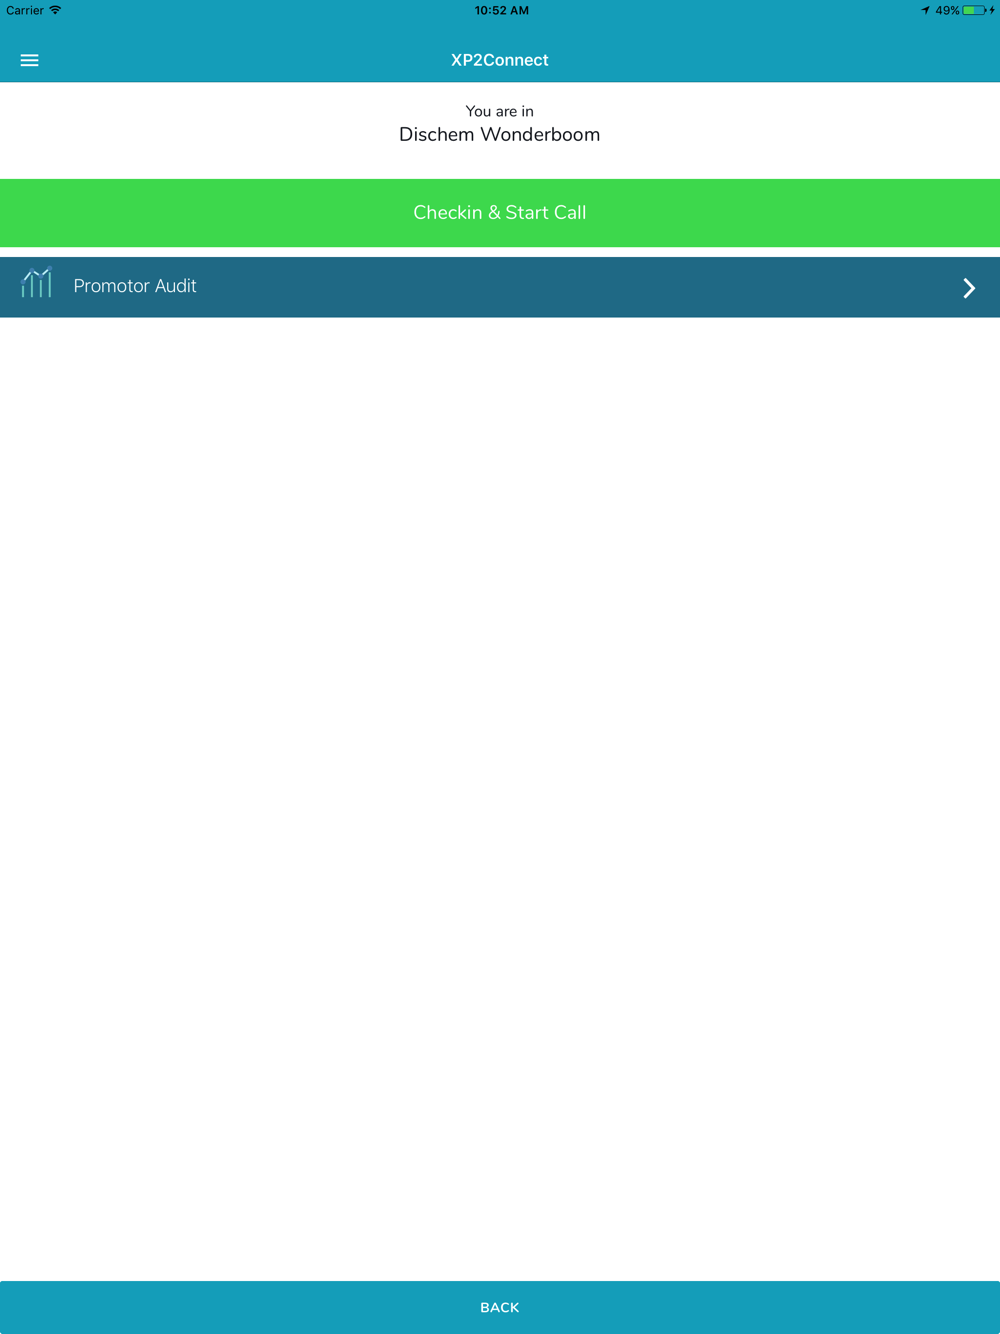Viewport: 1000px width, 1334px height.
Task: Click the 'You are in' label
Action: pos(500,111)
